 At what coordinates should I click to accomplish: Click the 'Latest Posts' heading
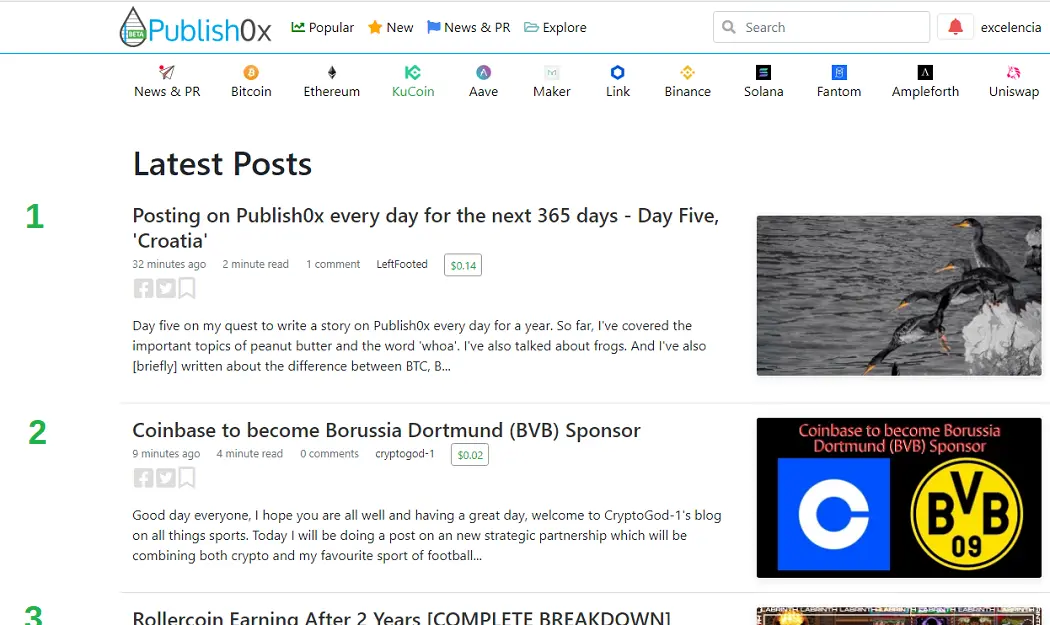[222, 164]
